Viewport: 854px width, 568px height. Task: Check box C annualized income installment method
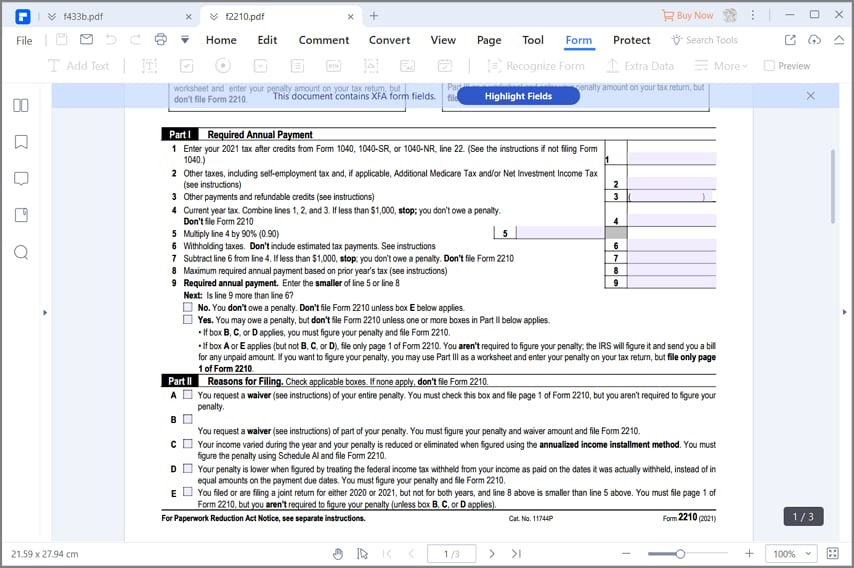(x=188, y=444)
